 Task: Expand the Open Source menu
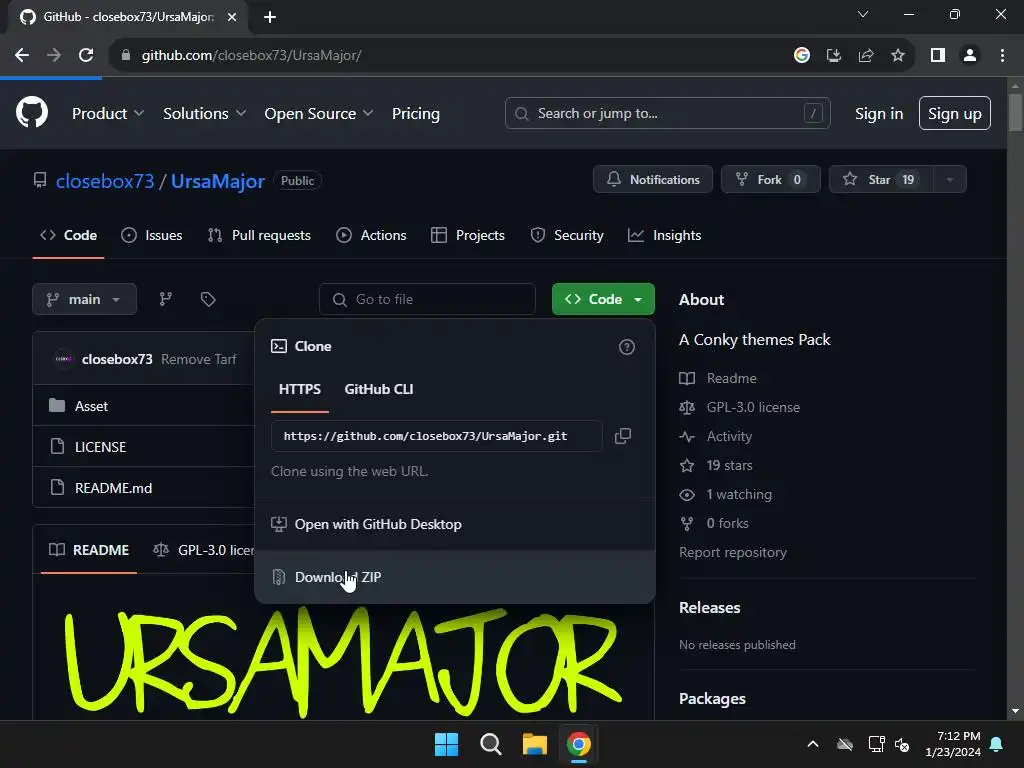pyautogui.click(x=319, y=114)
